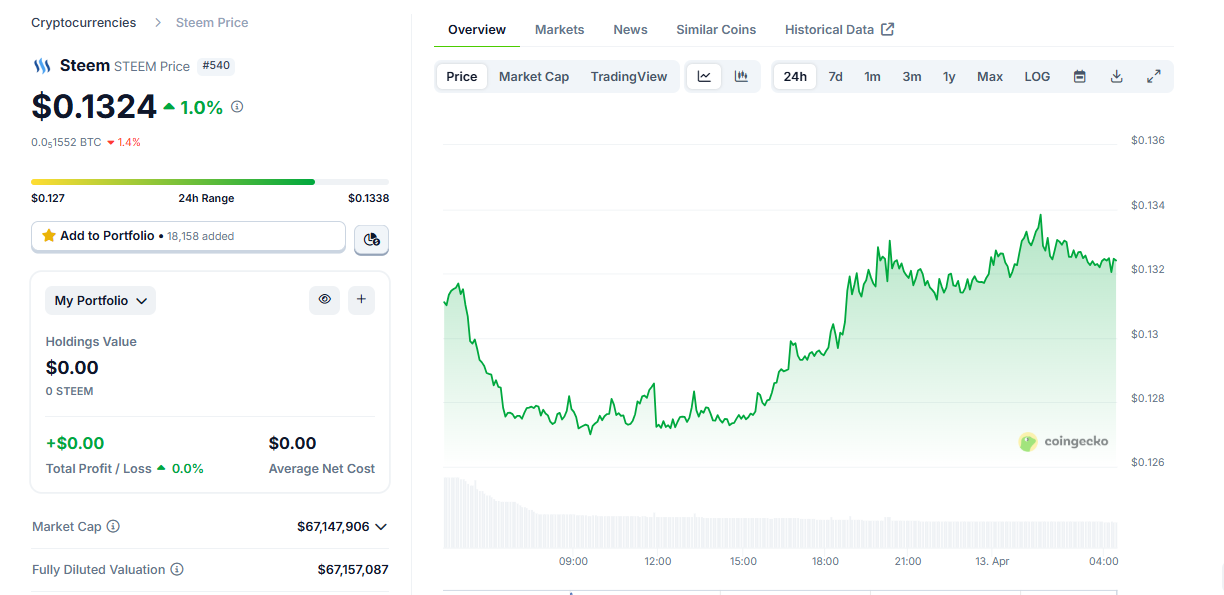Open the calendar date range picker
This screenshot has width=1224, height=595.
tap(1080, 77)
